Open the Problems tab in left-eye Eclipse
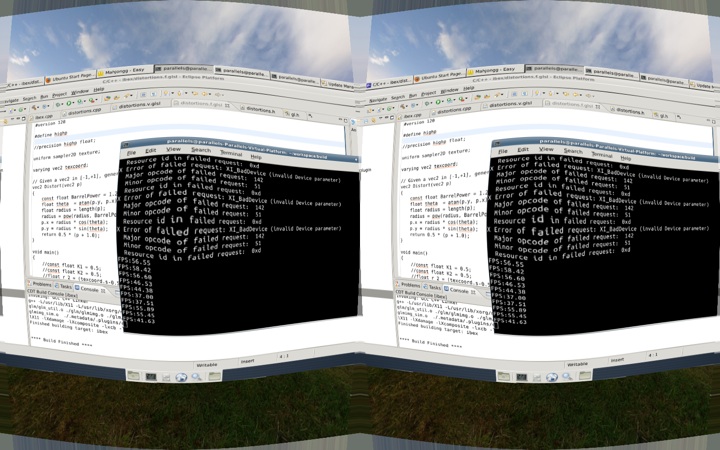This screenshot has height=450, width=720. [41, 284]
